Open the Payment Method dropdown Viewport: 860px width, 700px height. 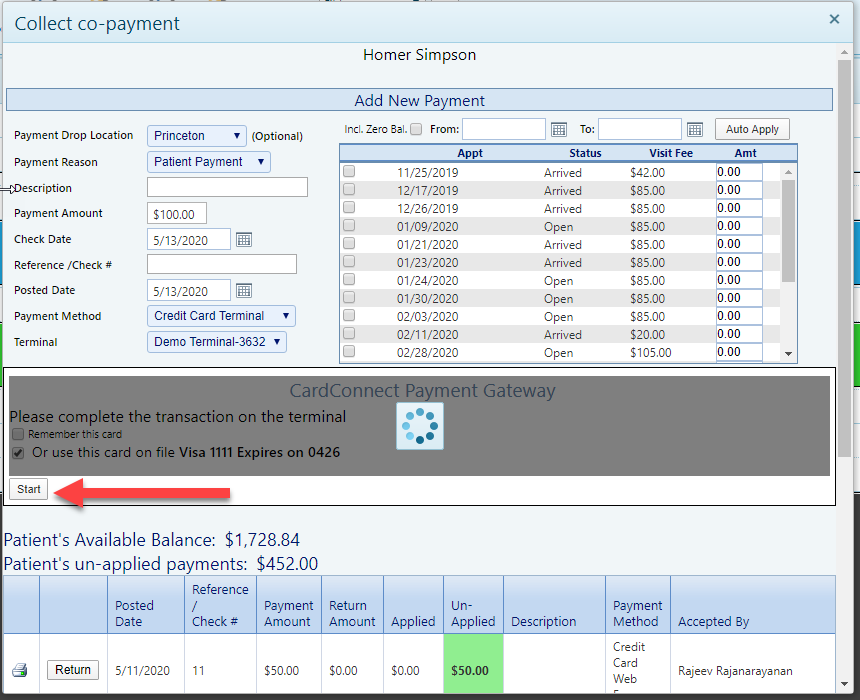tap(220, 315)
